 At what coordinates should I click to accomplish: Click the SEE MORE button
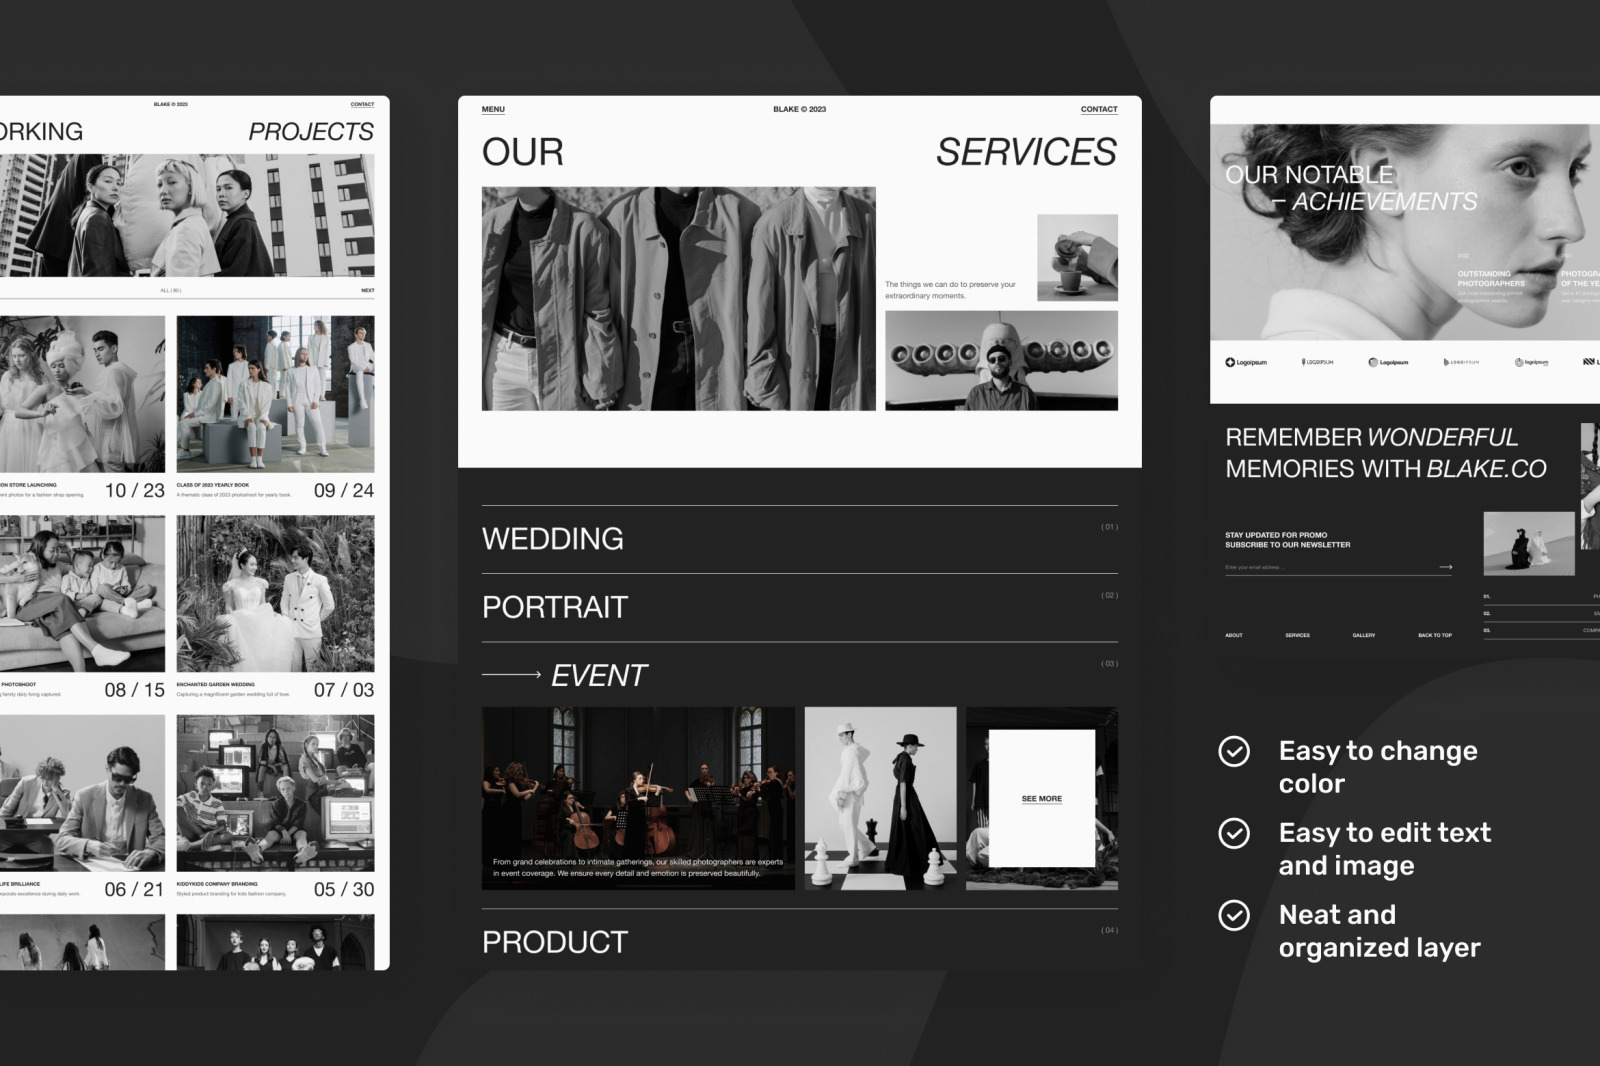coord(1041,798)
